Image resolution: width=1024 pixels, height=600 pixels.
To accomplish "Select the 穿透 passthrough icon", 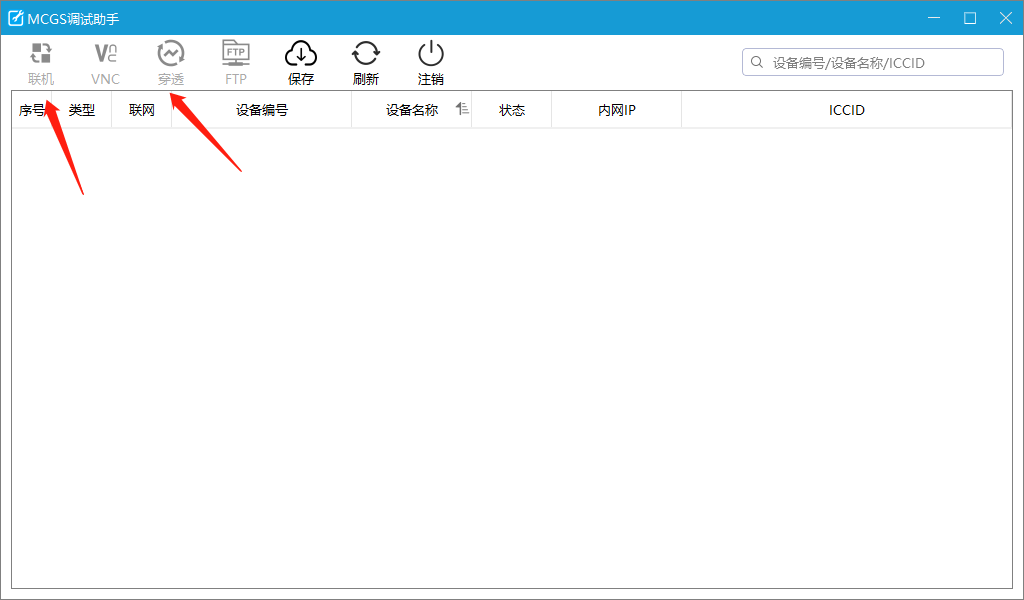I will [x=170, y=54].
